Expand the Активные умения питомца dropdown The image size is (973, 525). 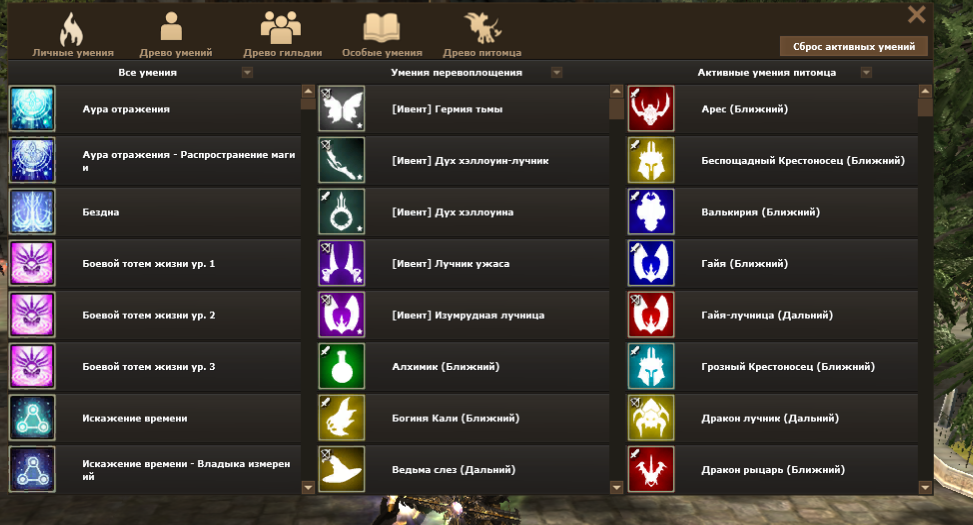tap(866, 73)
